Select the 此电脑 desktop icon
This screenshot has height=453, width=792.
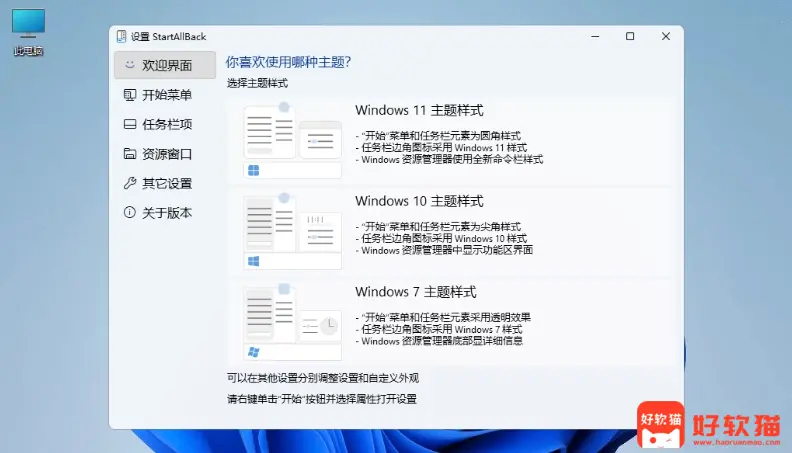coord(28,32)
